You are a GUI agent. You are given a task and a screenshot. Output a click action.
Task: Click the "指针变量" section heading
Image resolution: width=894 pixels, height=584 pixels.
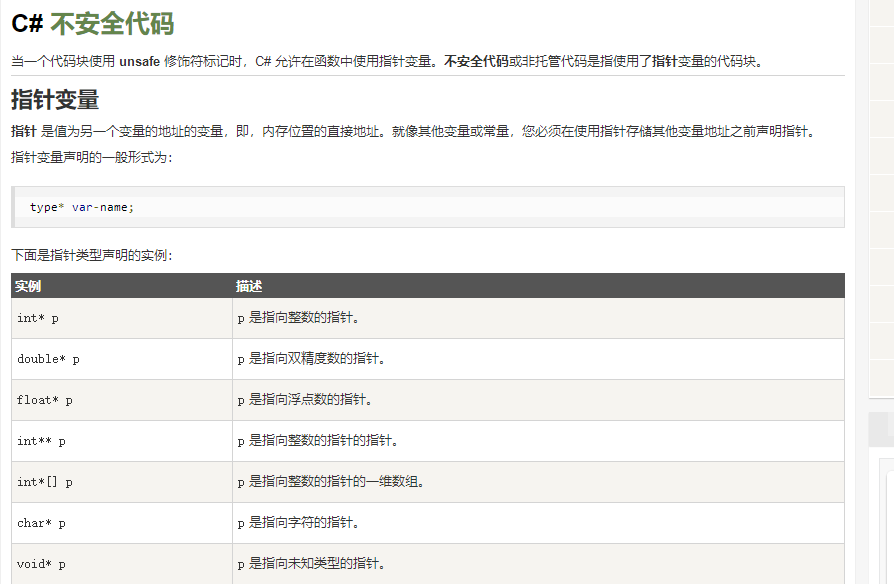tap(55, 100)
